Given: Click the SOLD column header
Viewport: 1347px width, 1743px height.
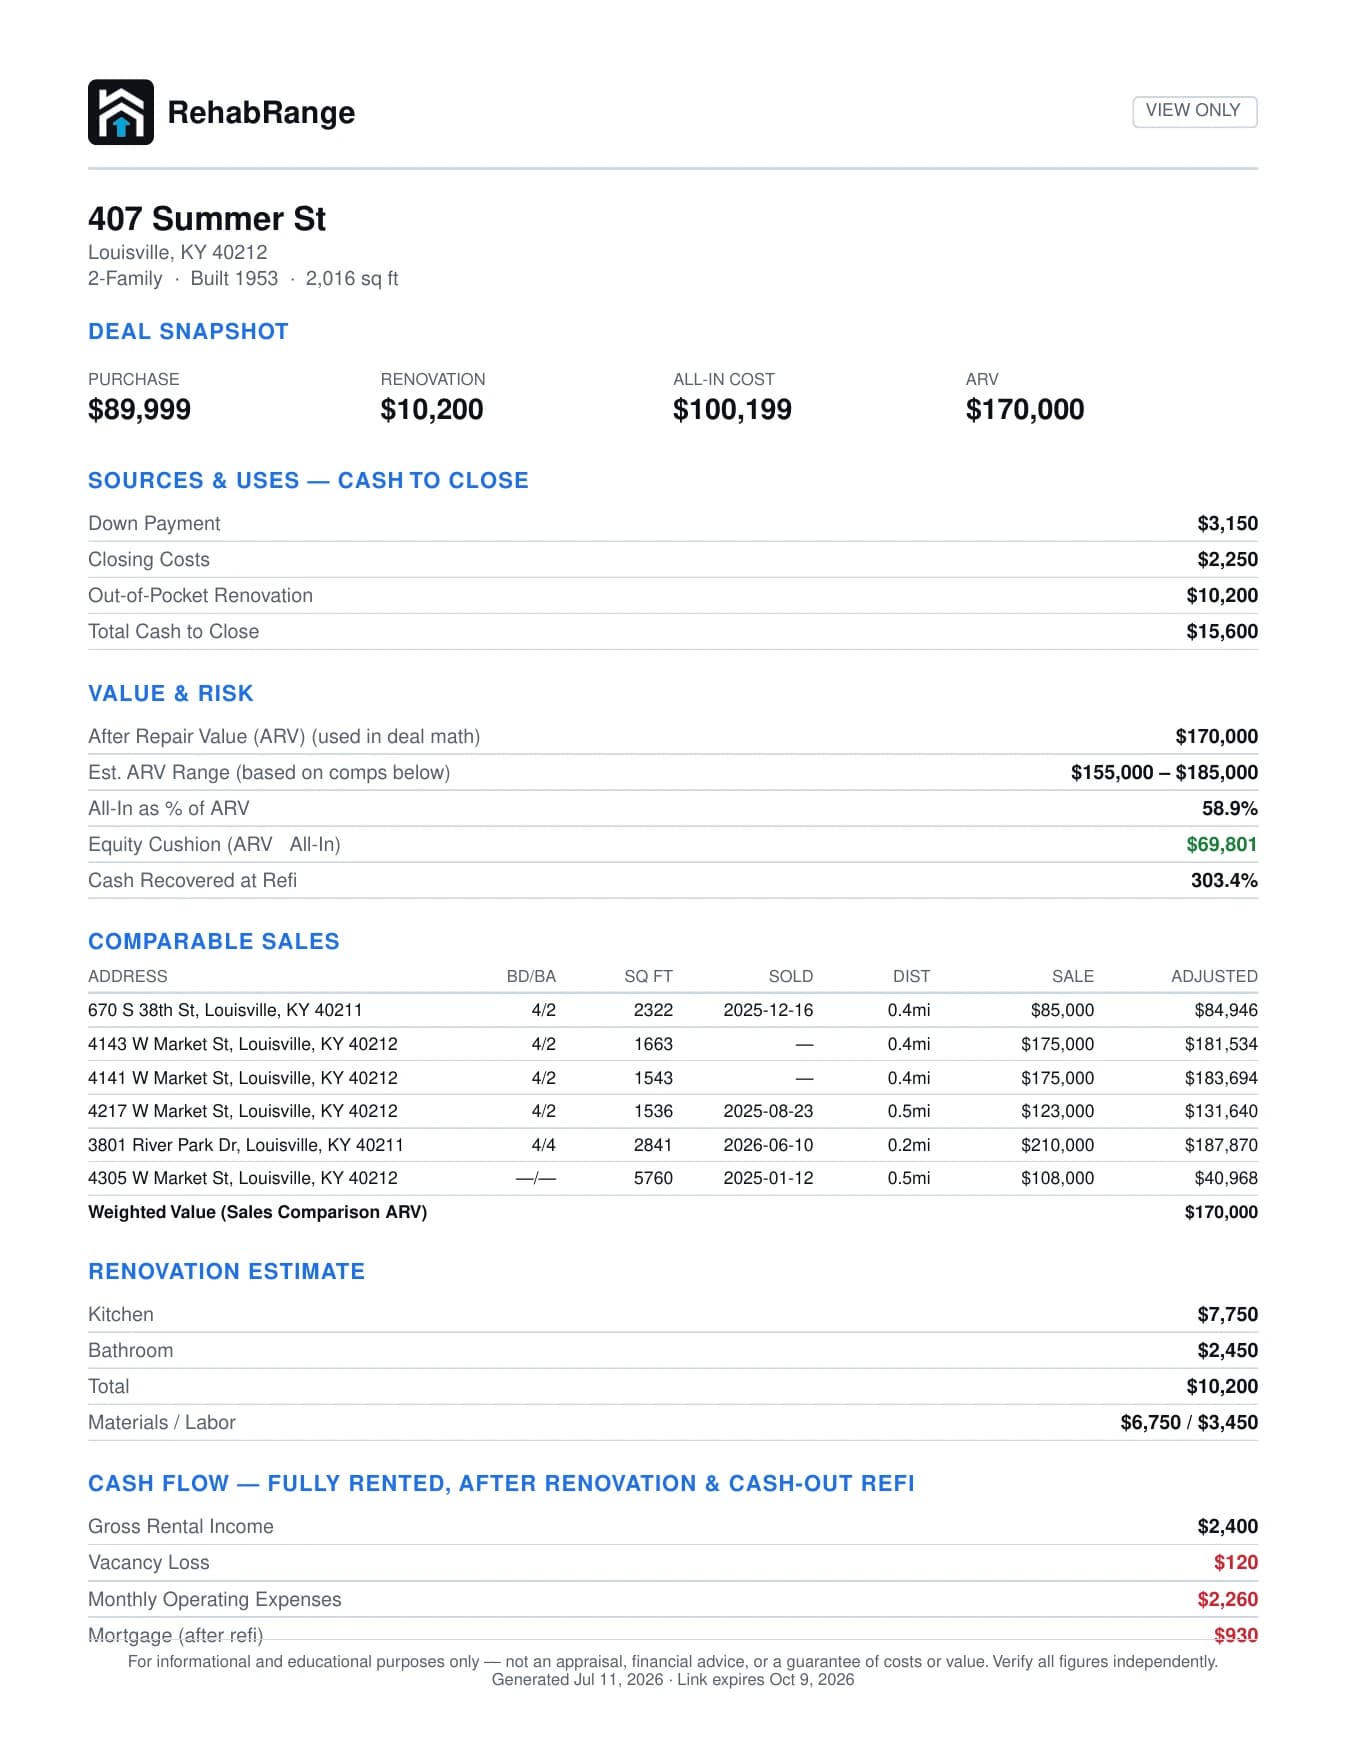Looking at the screenshot, I should pos(790,976).
